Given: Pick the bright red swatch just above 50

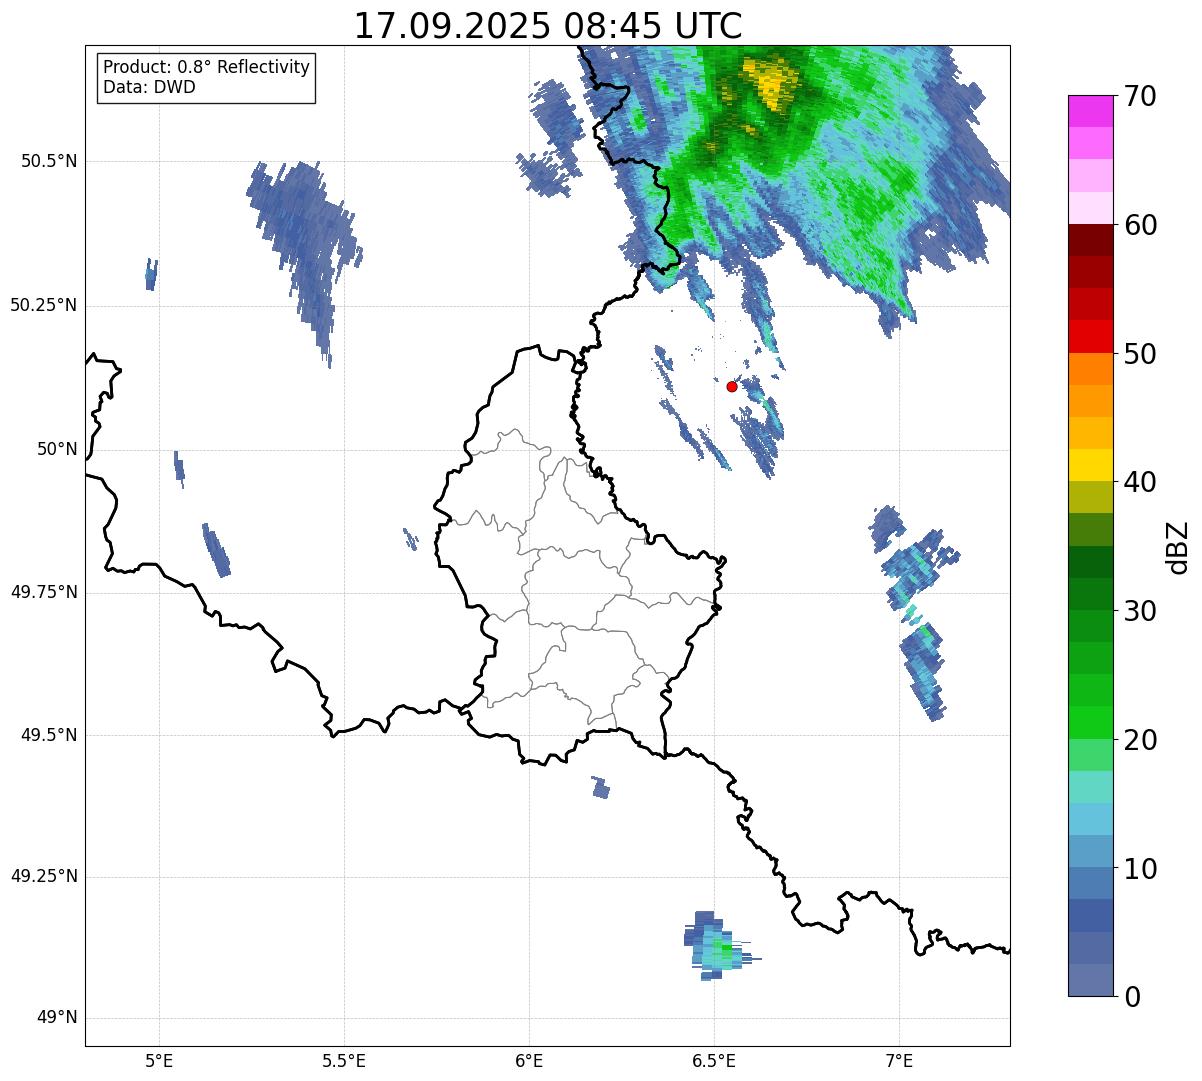Looking at the screenshot, I should (x=1090, y=336).
